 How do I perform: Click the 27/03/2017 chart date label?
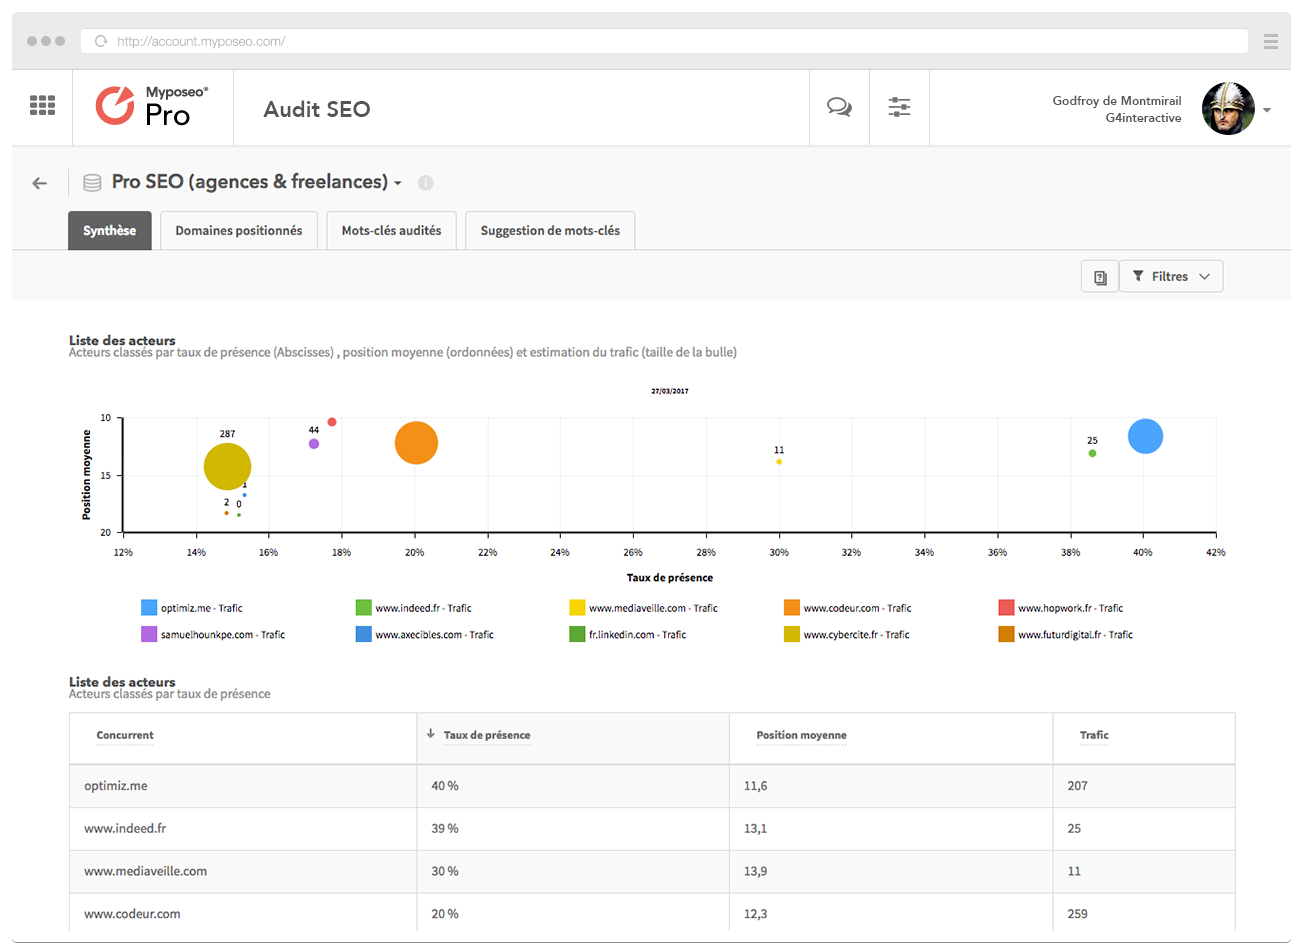coord(670,391)
